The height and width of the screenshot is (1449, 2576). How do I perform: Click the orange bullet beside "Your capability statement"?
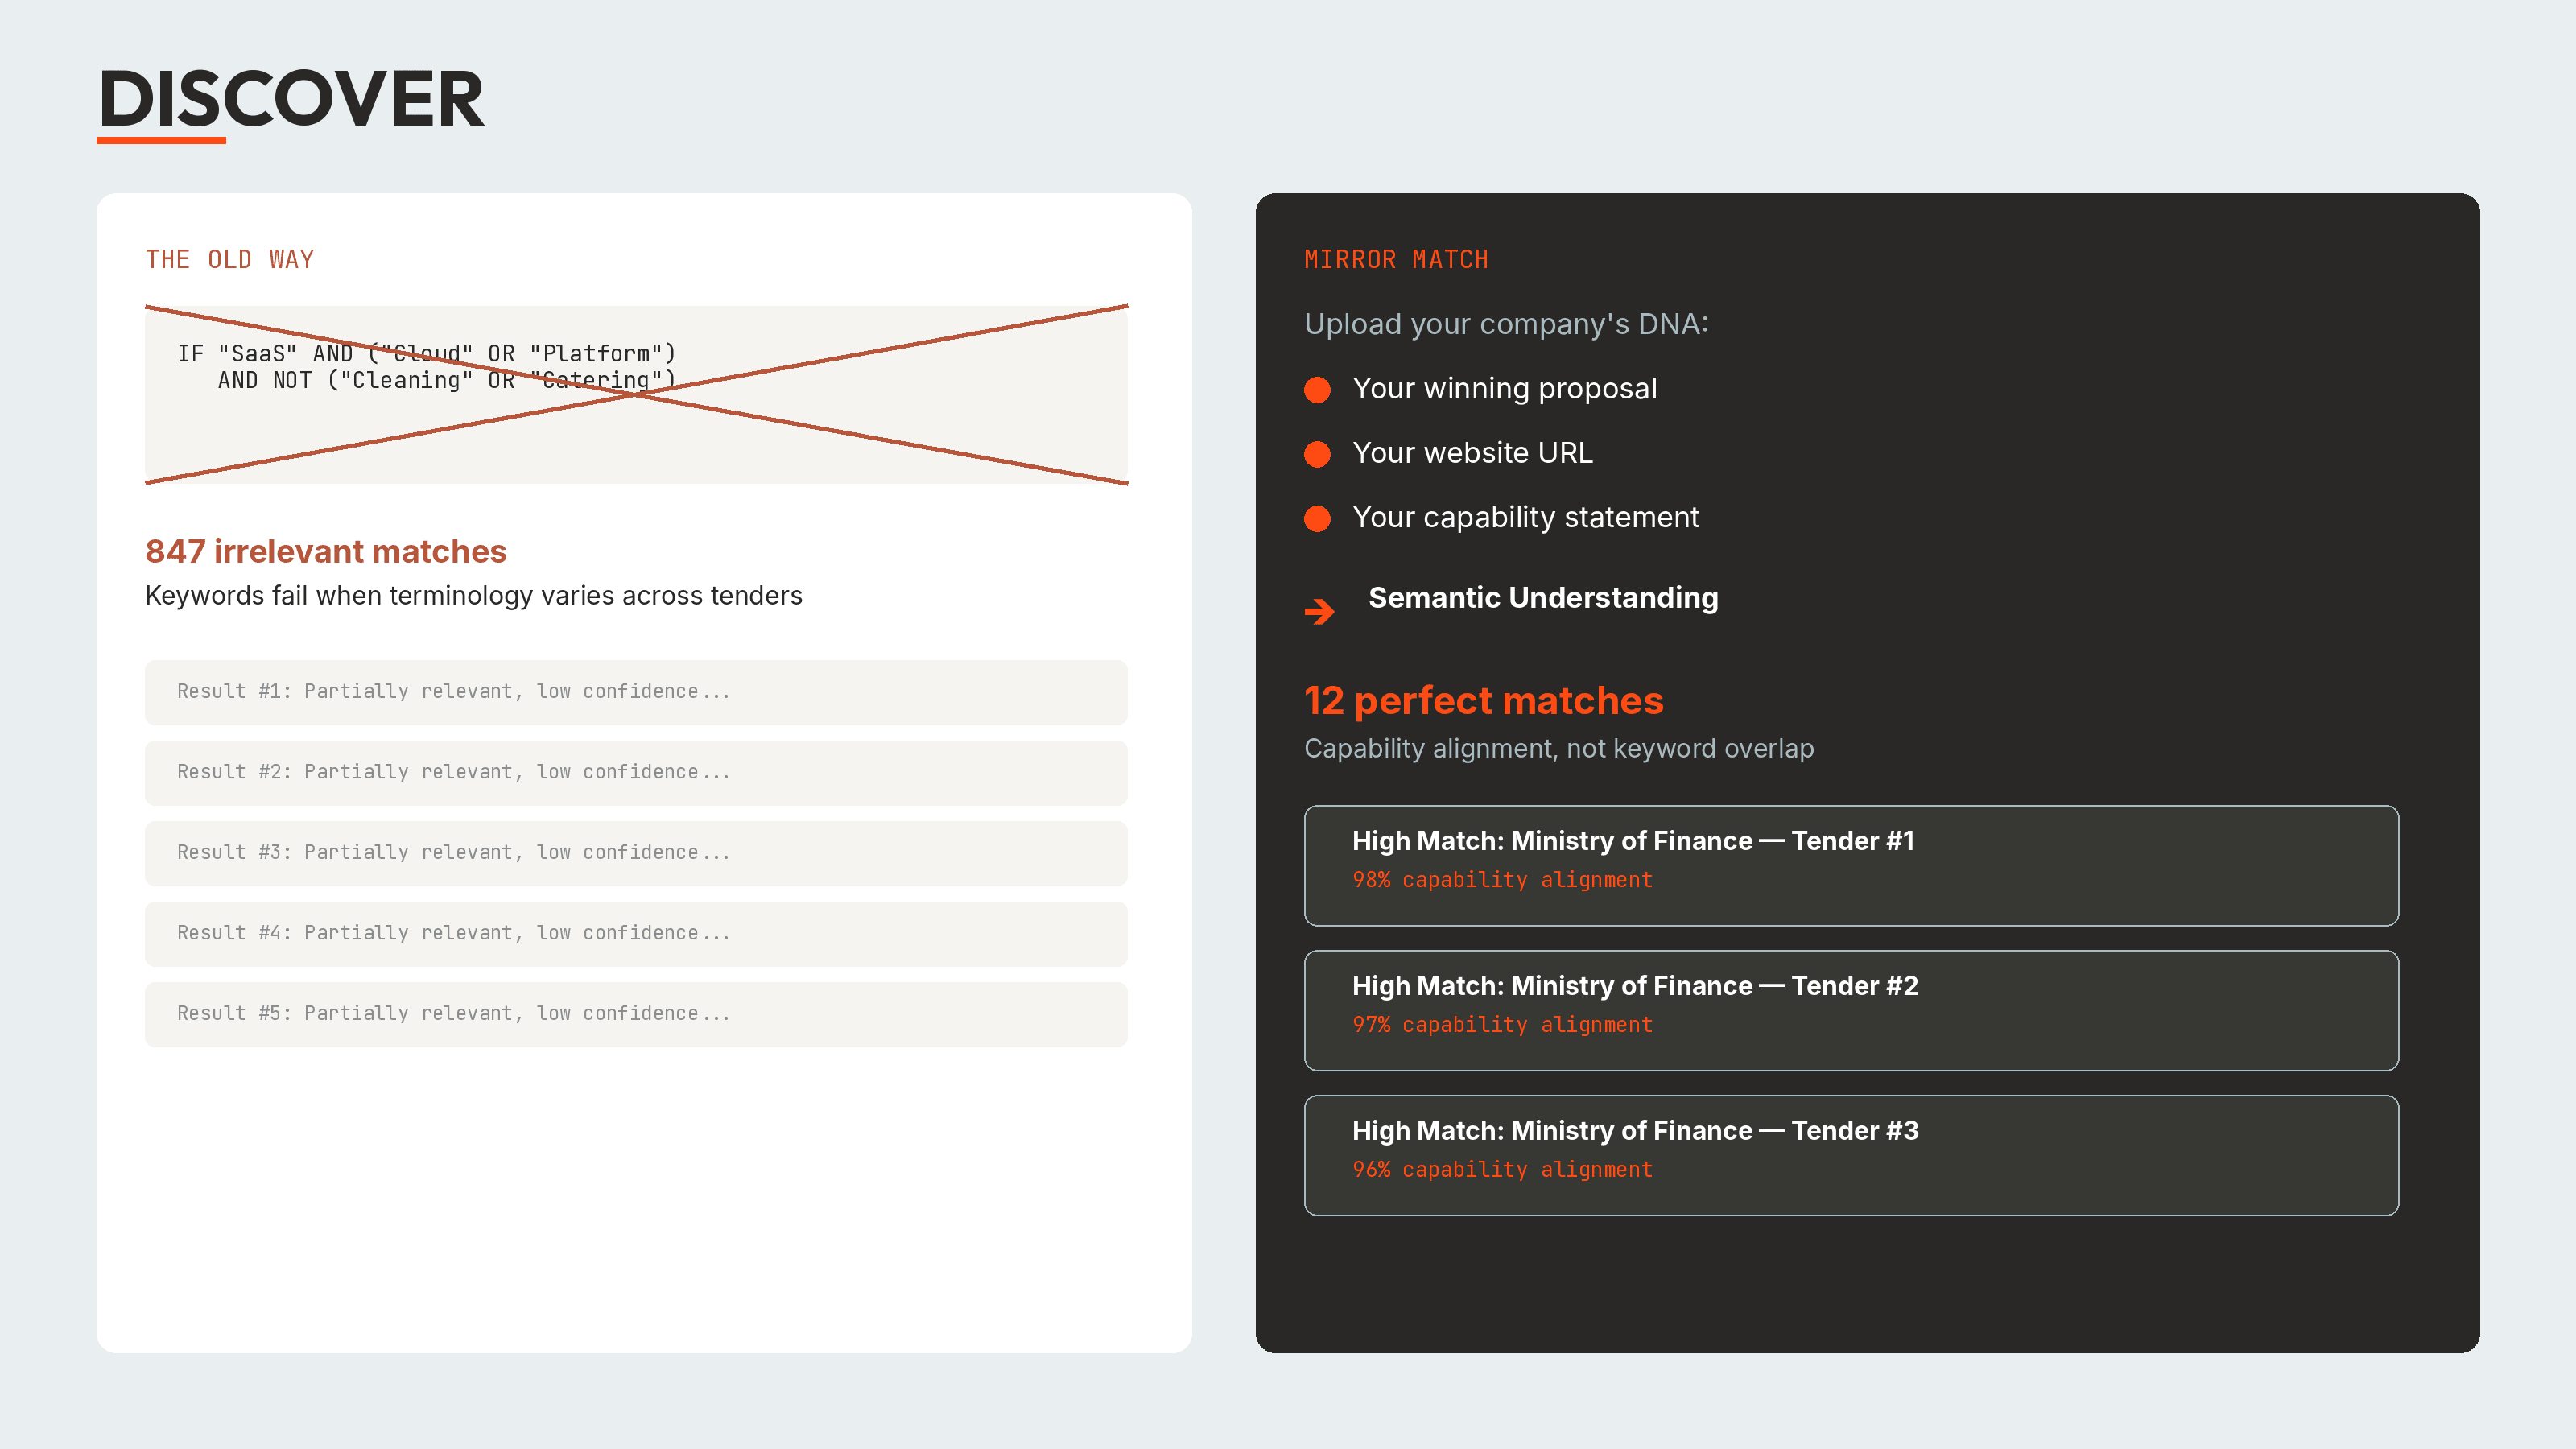click(1317, 518)
